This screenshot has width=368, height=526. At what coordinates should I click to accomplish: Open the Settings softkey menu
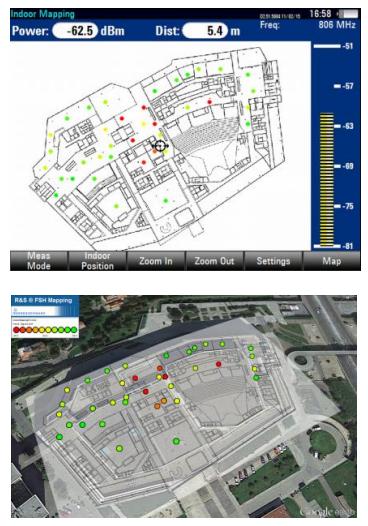(273, 261)
